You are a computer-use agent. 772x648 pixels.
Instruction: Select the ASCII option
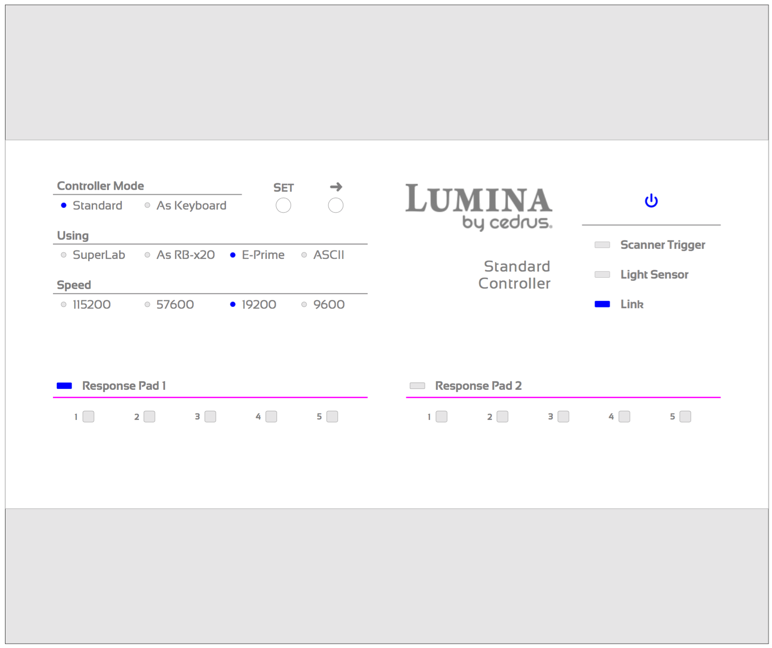click(305, 255)
